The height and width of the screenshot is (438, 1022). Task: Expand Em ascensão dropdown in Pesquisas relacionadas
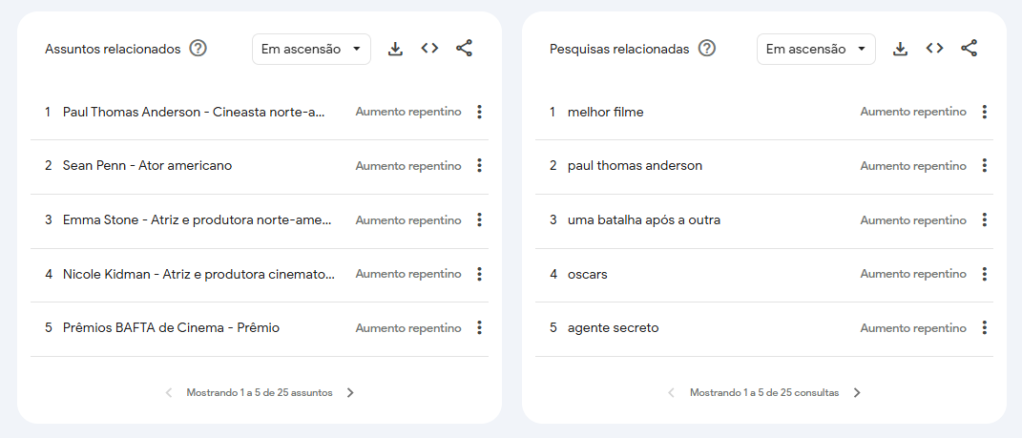(x=816, y=49)
